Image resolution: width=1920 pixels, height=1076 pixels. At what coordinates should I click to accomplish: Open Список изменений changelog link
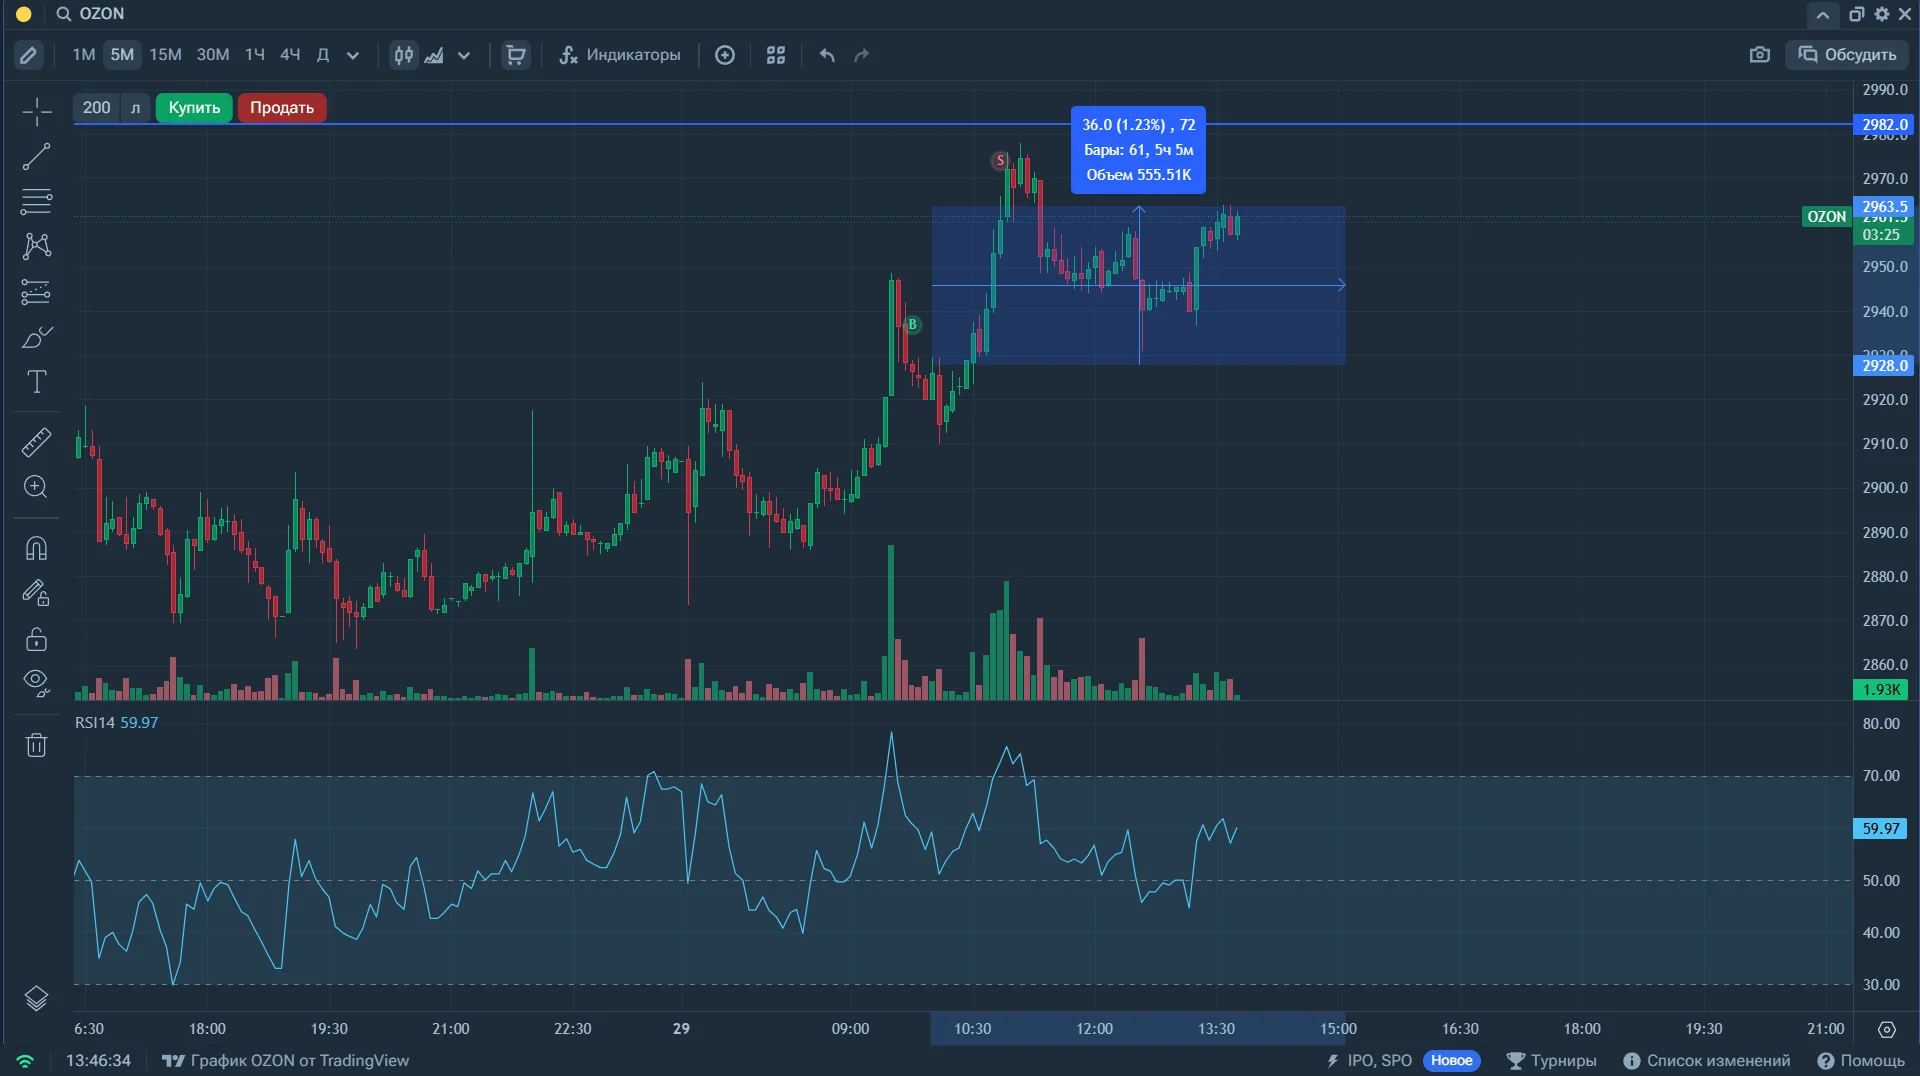pos(1707,1061)
